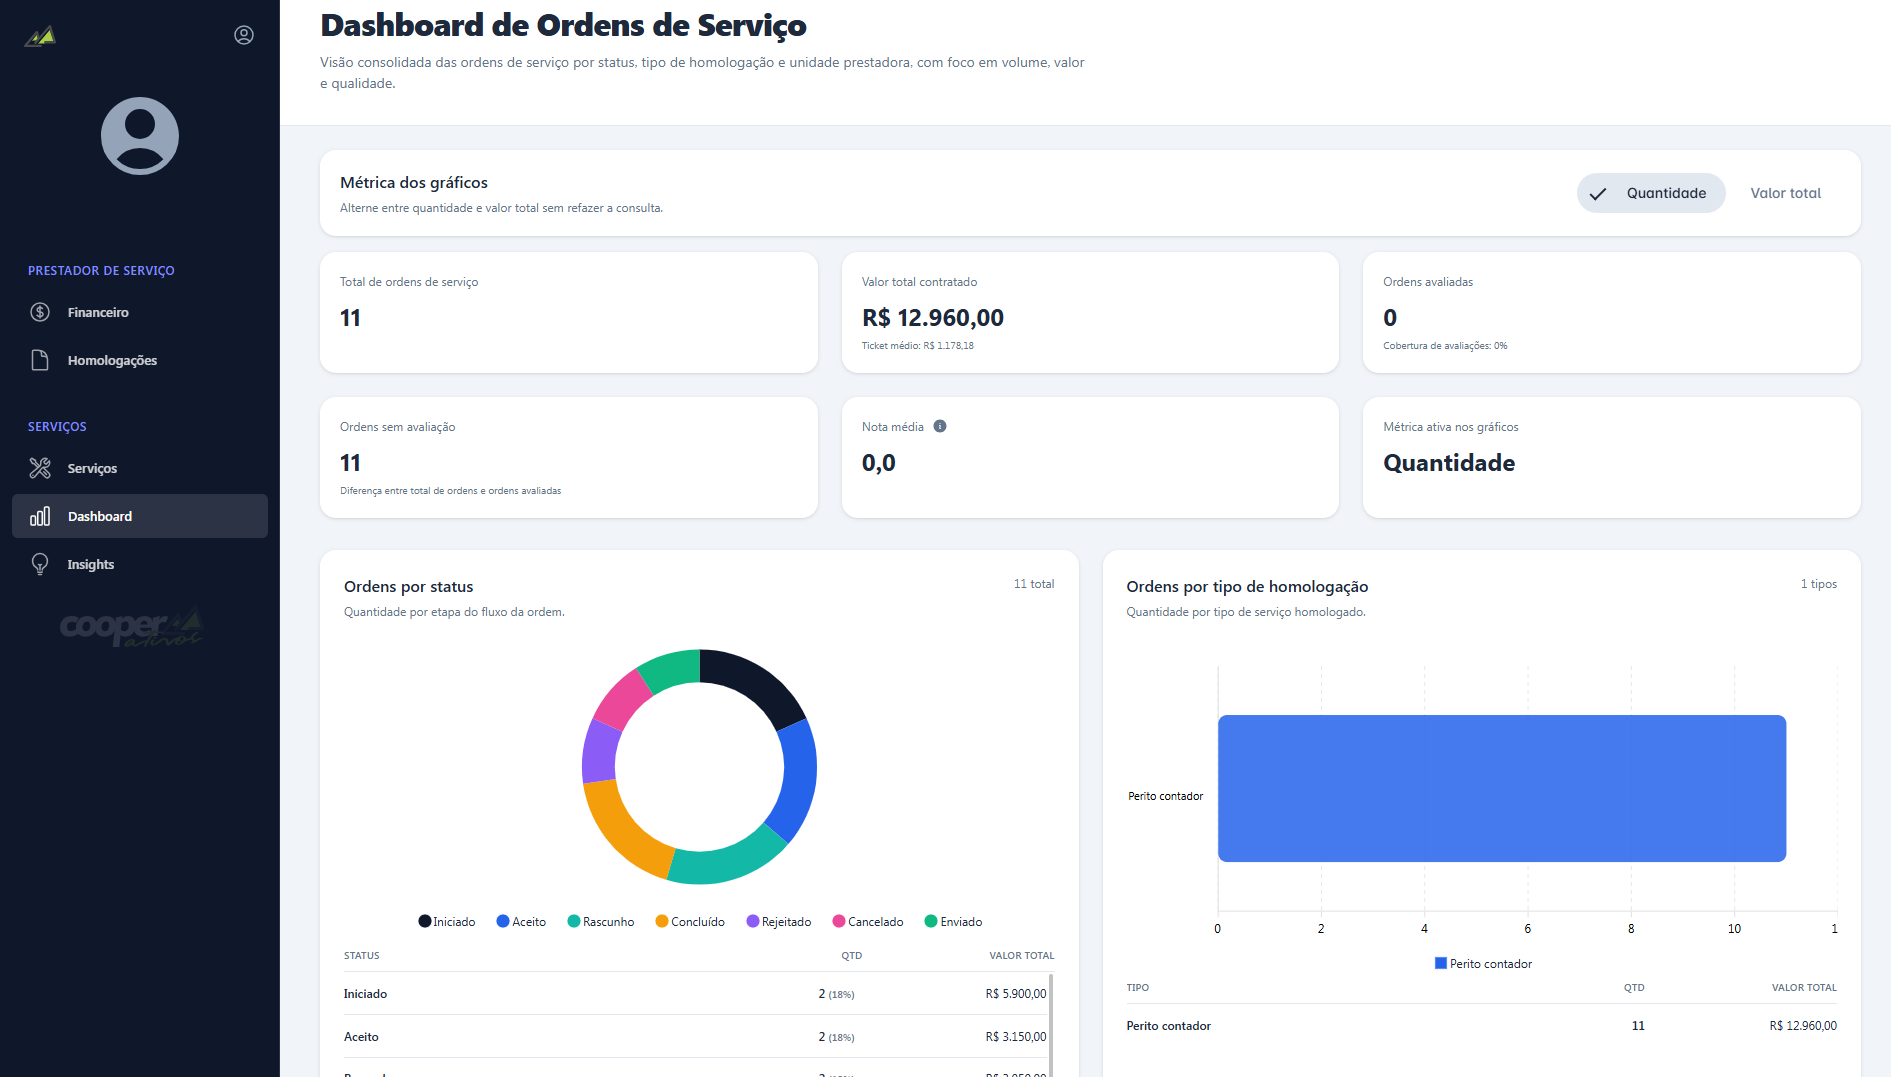The height and width of the screenshot is (1077, 1891).
Task: Click the Cooperativos mountain logo icon
Action: [x=40, y=36]
